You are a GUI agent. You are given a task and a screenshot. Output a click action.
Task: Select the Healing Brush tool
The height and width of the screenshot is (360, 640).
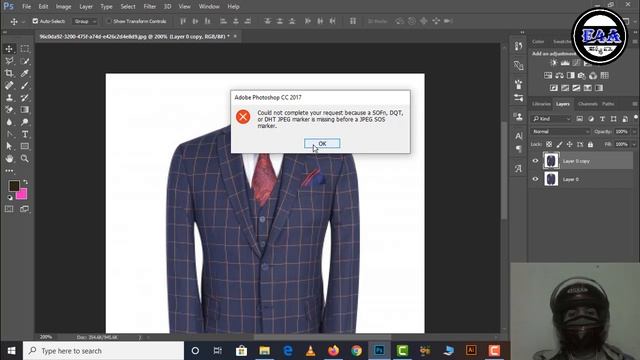tap(9, 85)
